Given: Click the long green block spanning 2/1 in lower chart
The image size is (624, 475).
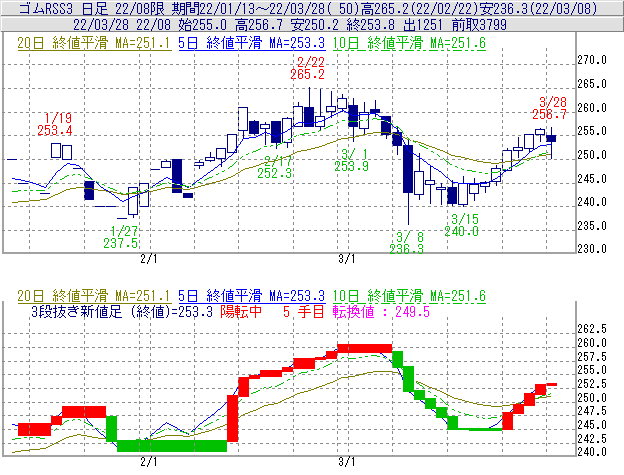Looking at the screenshot, I should pos(172,446).
